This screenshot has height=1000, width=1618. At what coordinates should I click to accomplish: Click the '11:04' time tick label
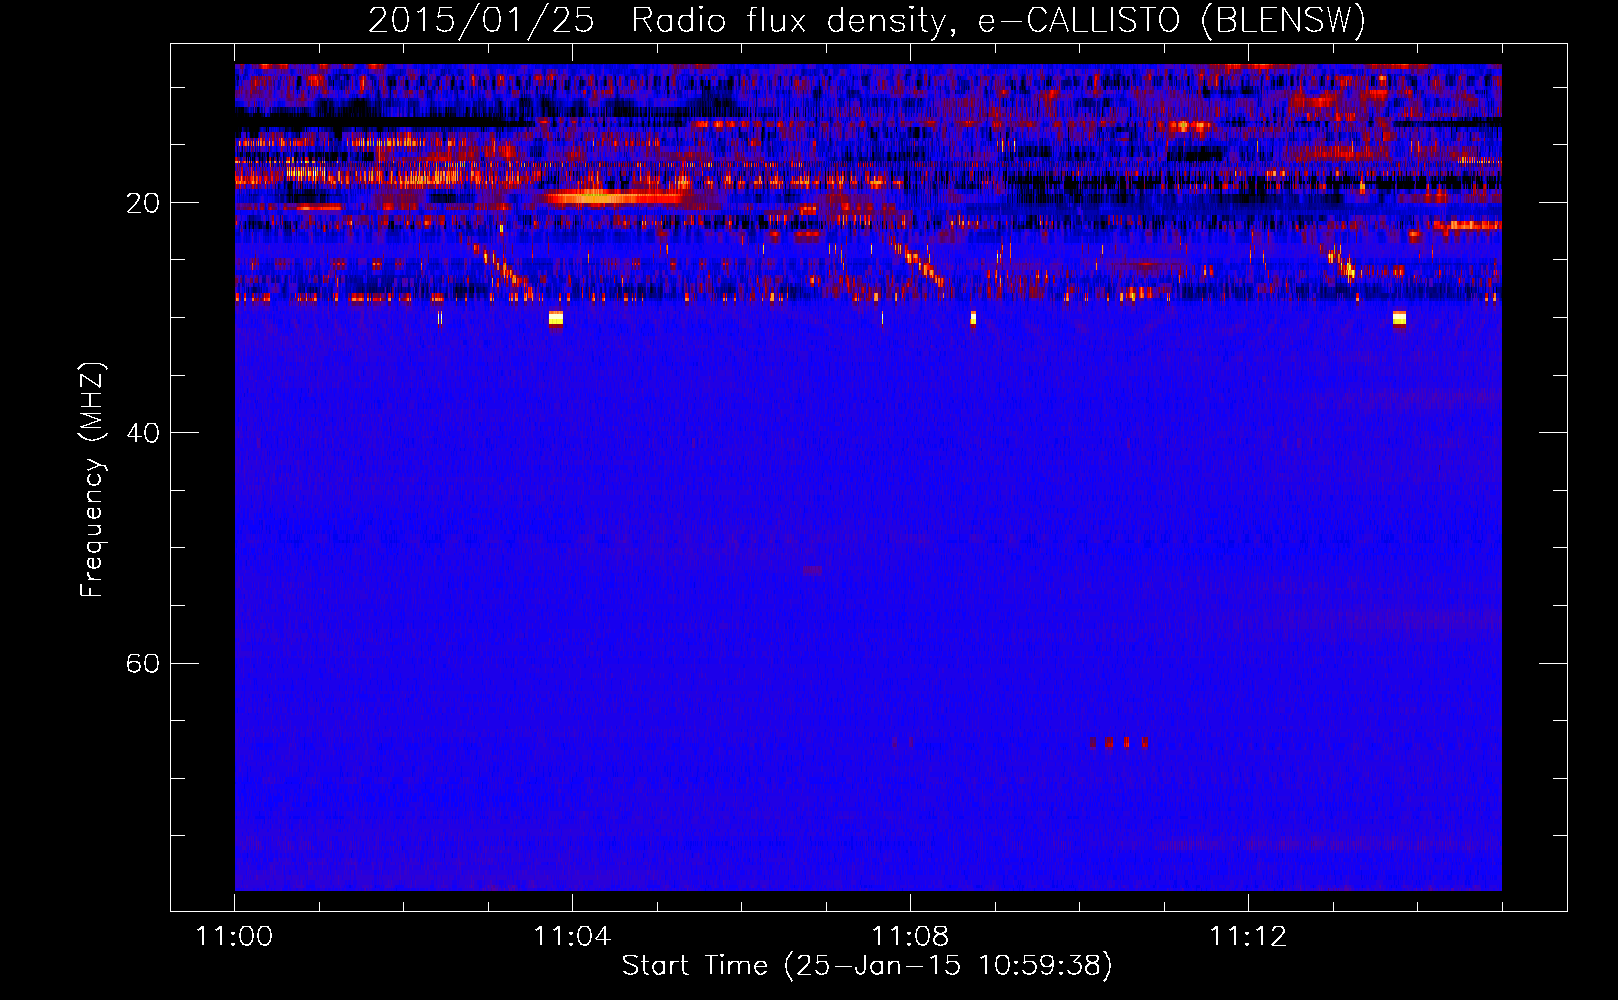572,937
